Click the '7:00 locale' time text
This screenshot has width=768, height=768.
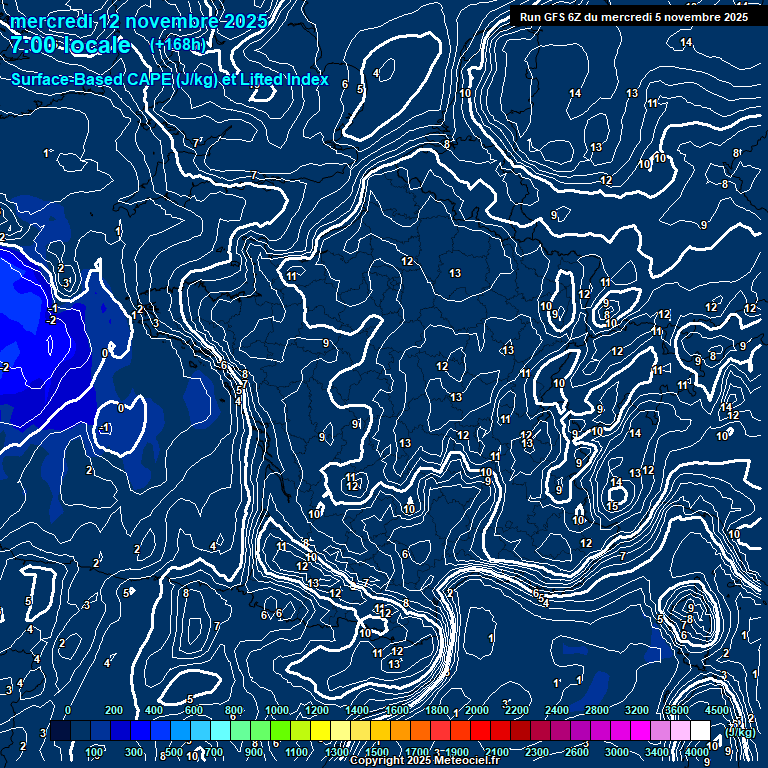pos(70,45)
